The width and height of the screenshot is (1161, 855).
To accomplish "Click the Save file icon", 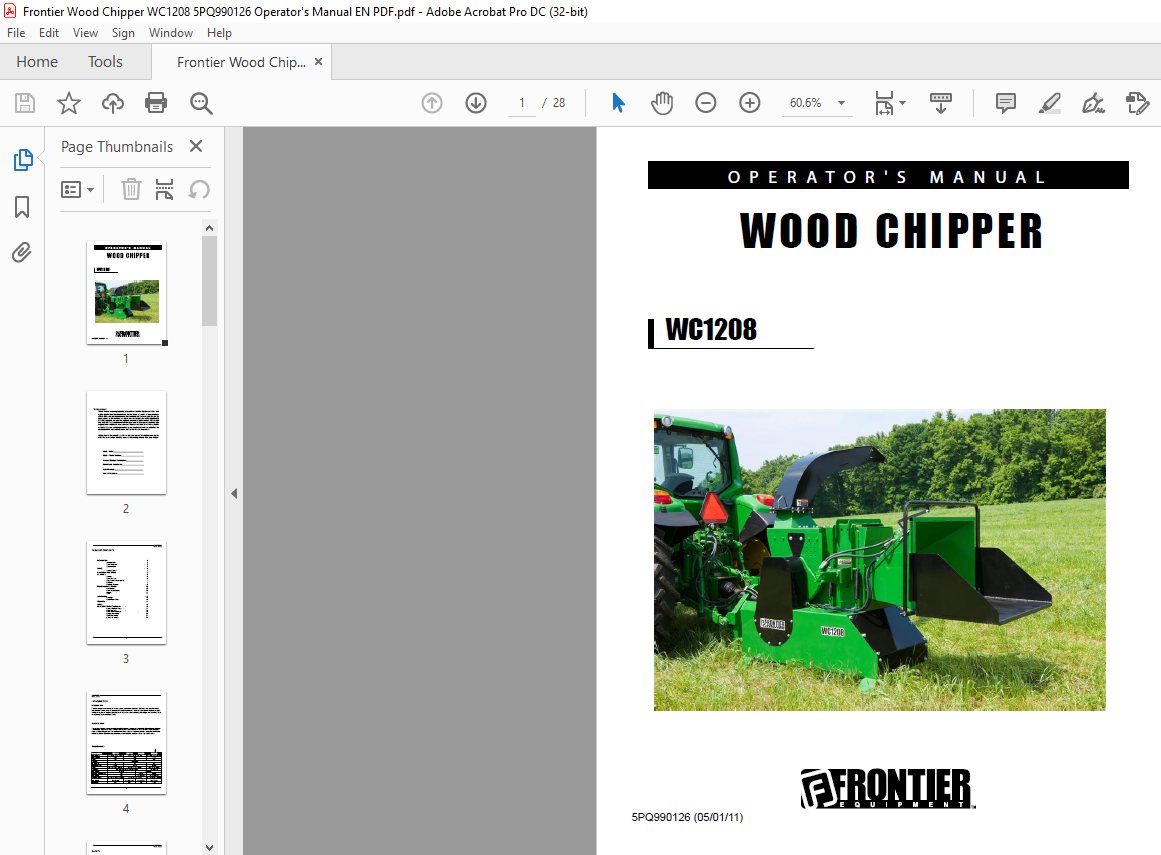I will (25, 103).
